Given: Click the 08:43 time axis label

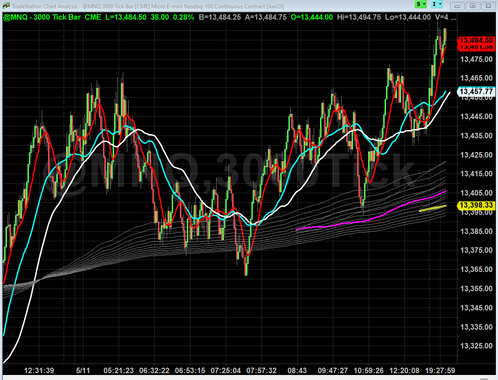Looking at the screenshot, I should click(297, 370).
